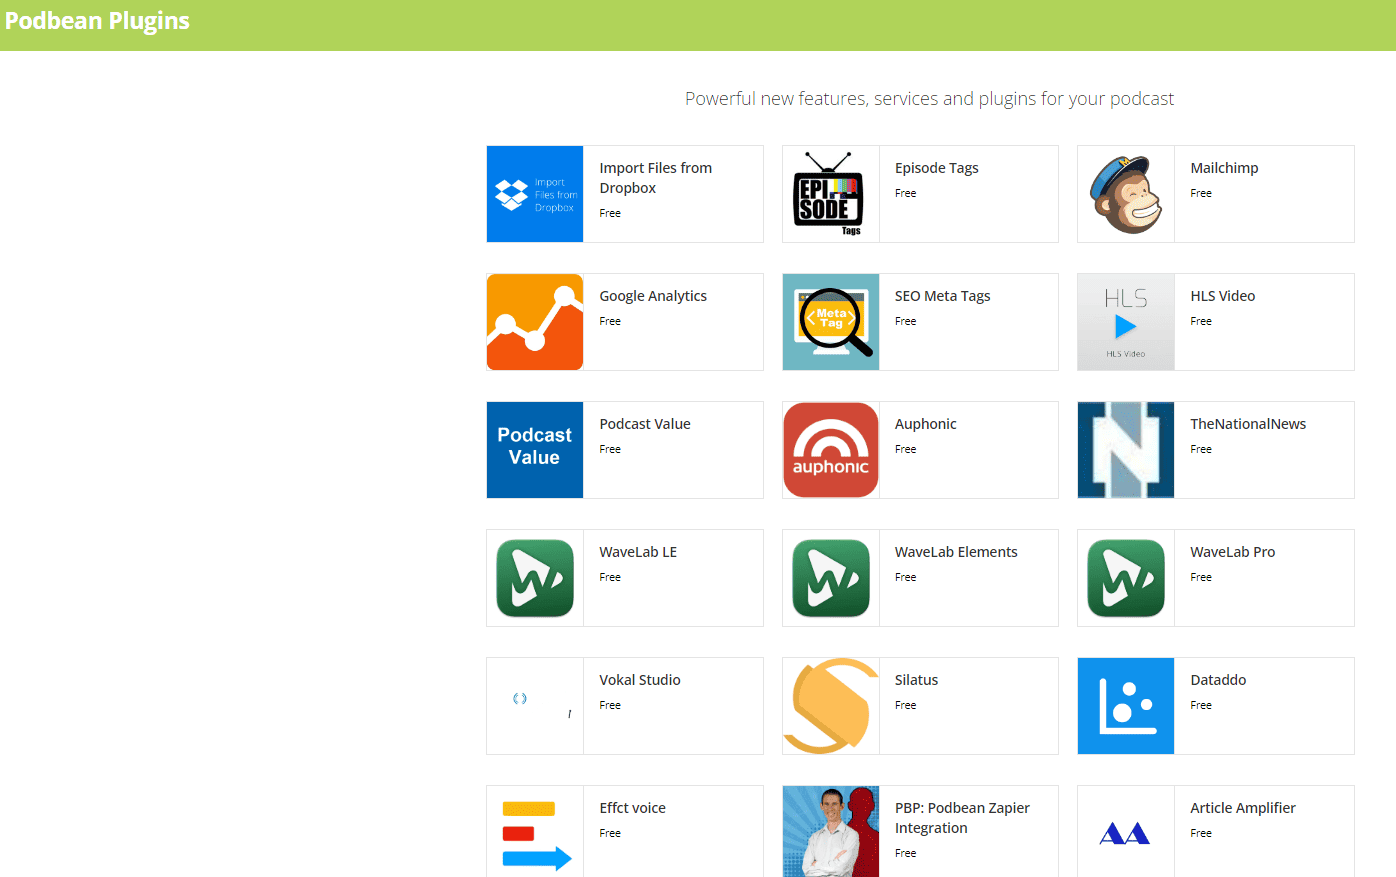The image size is (1396, 877).
Task: Click the Episode Tags TV icon
Action: 831,194
